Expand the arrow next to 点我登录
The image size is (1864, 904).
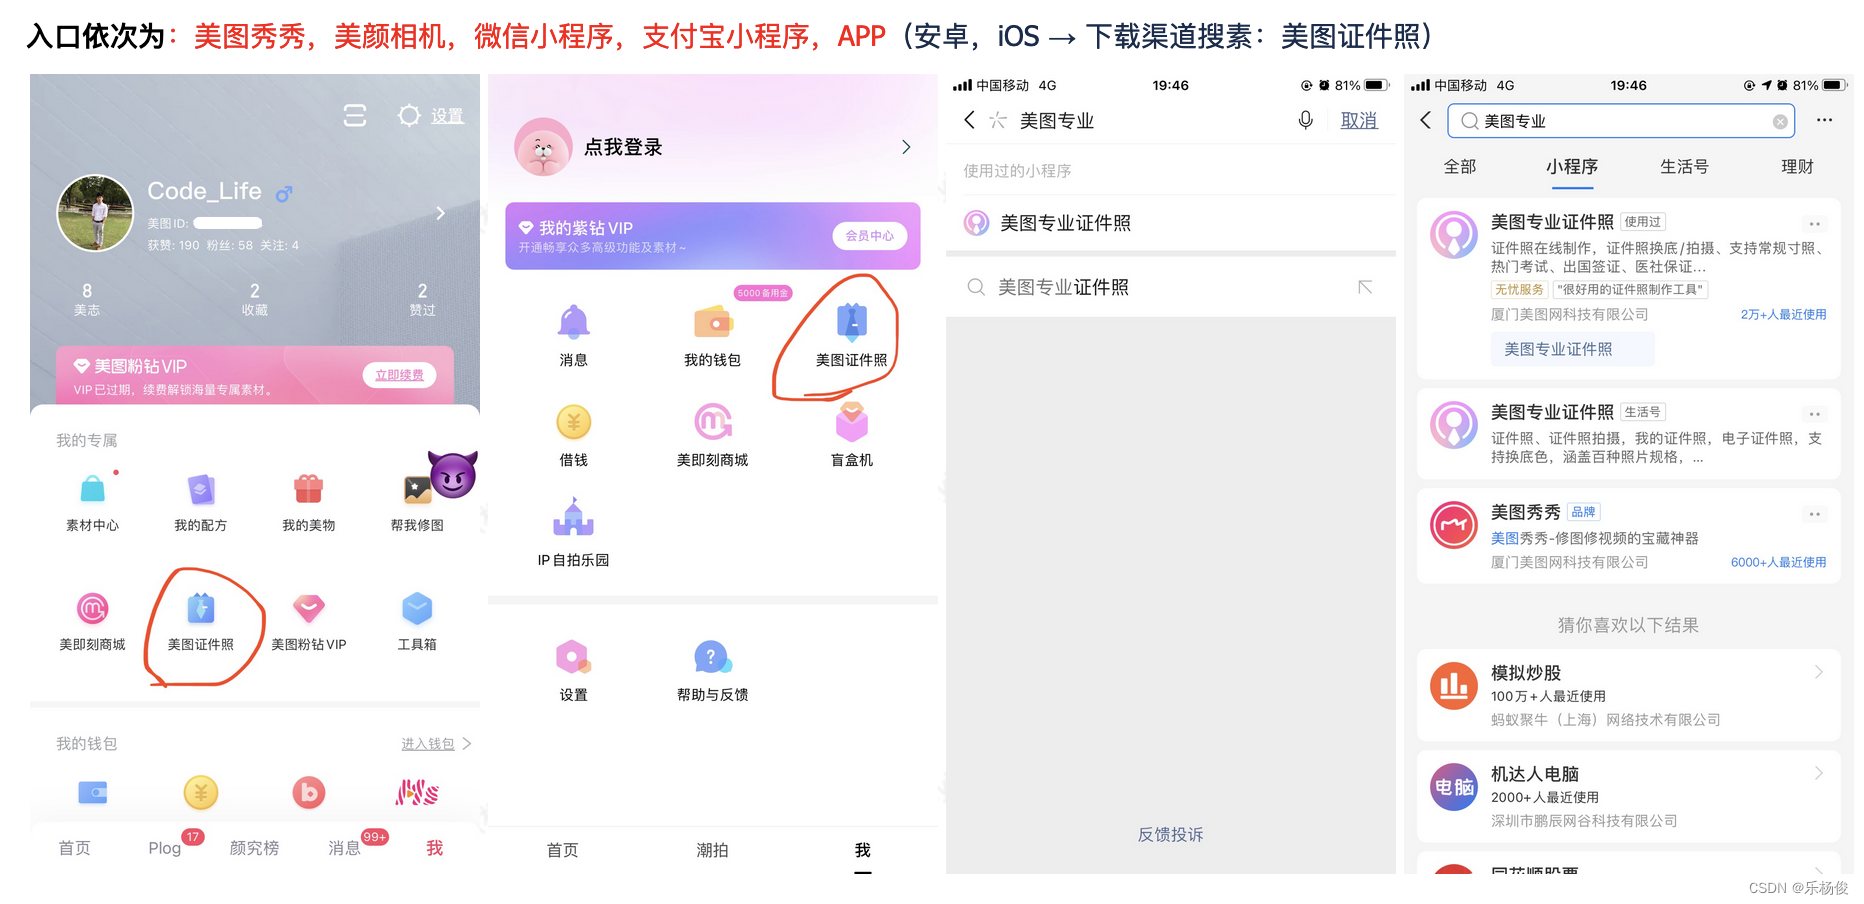click(x=906, y=147)
